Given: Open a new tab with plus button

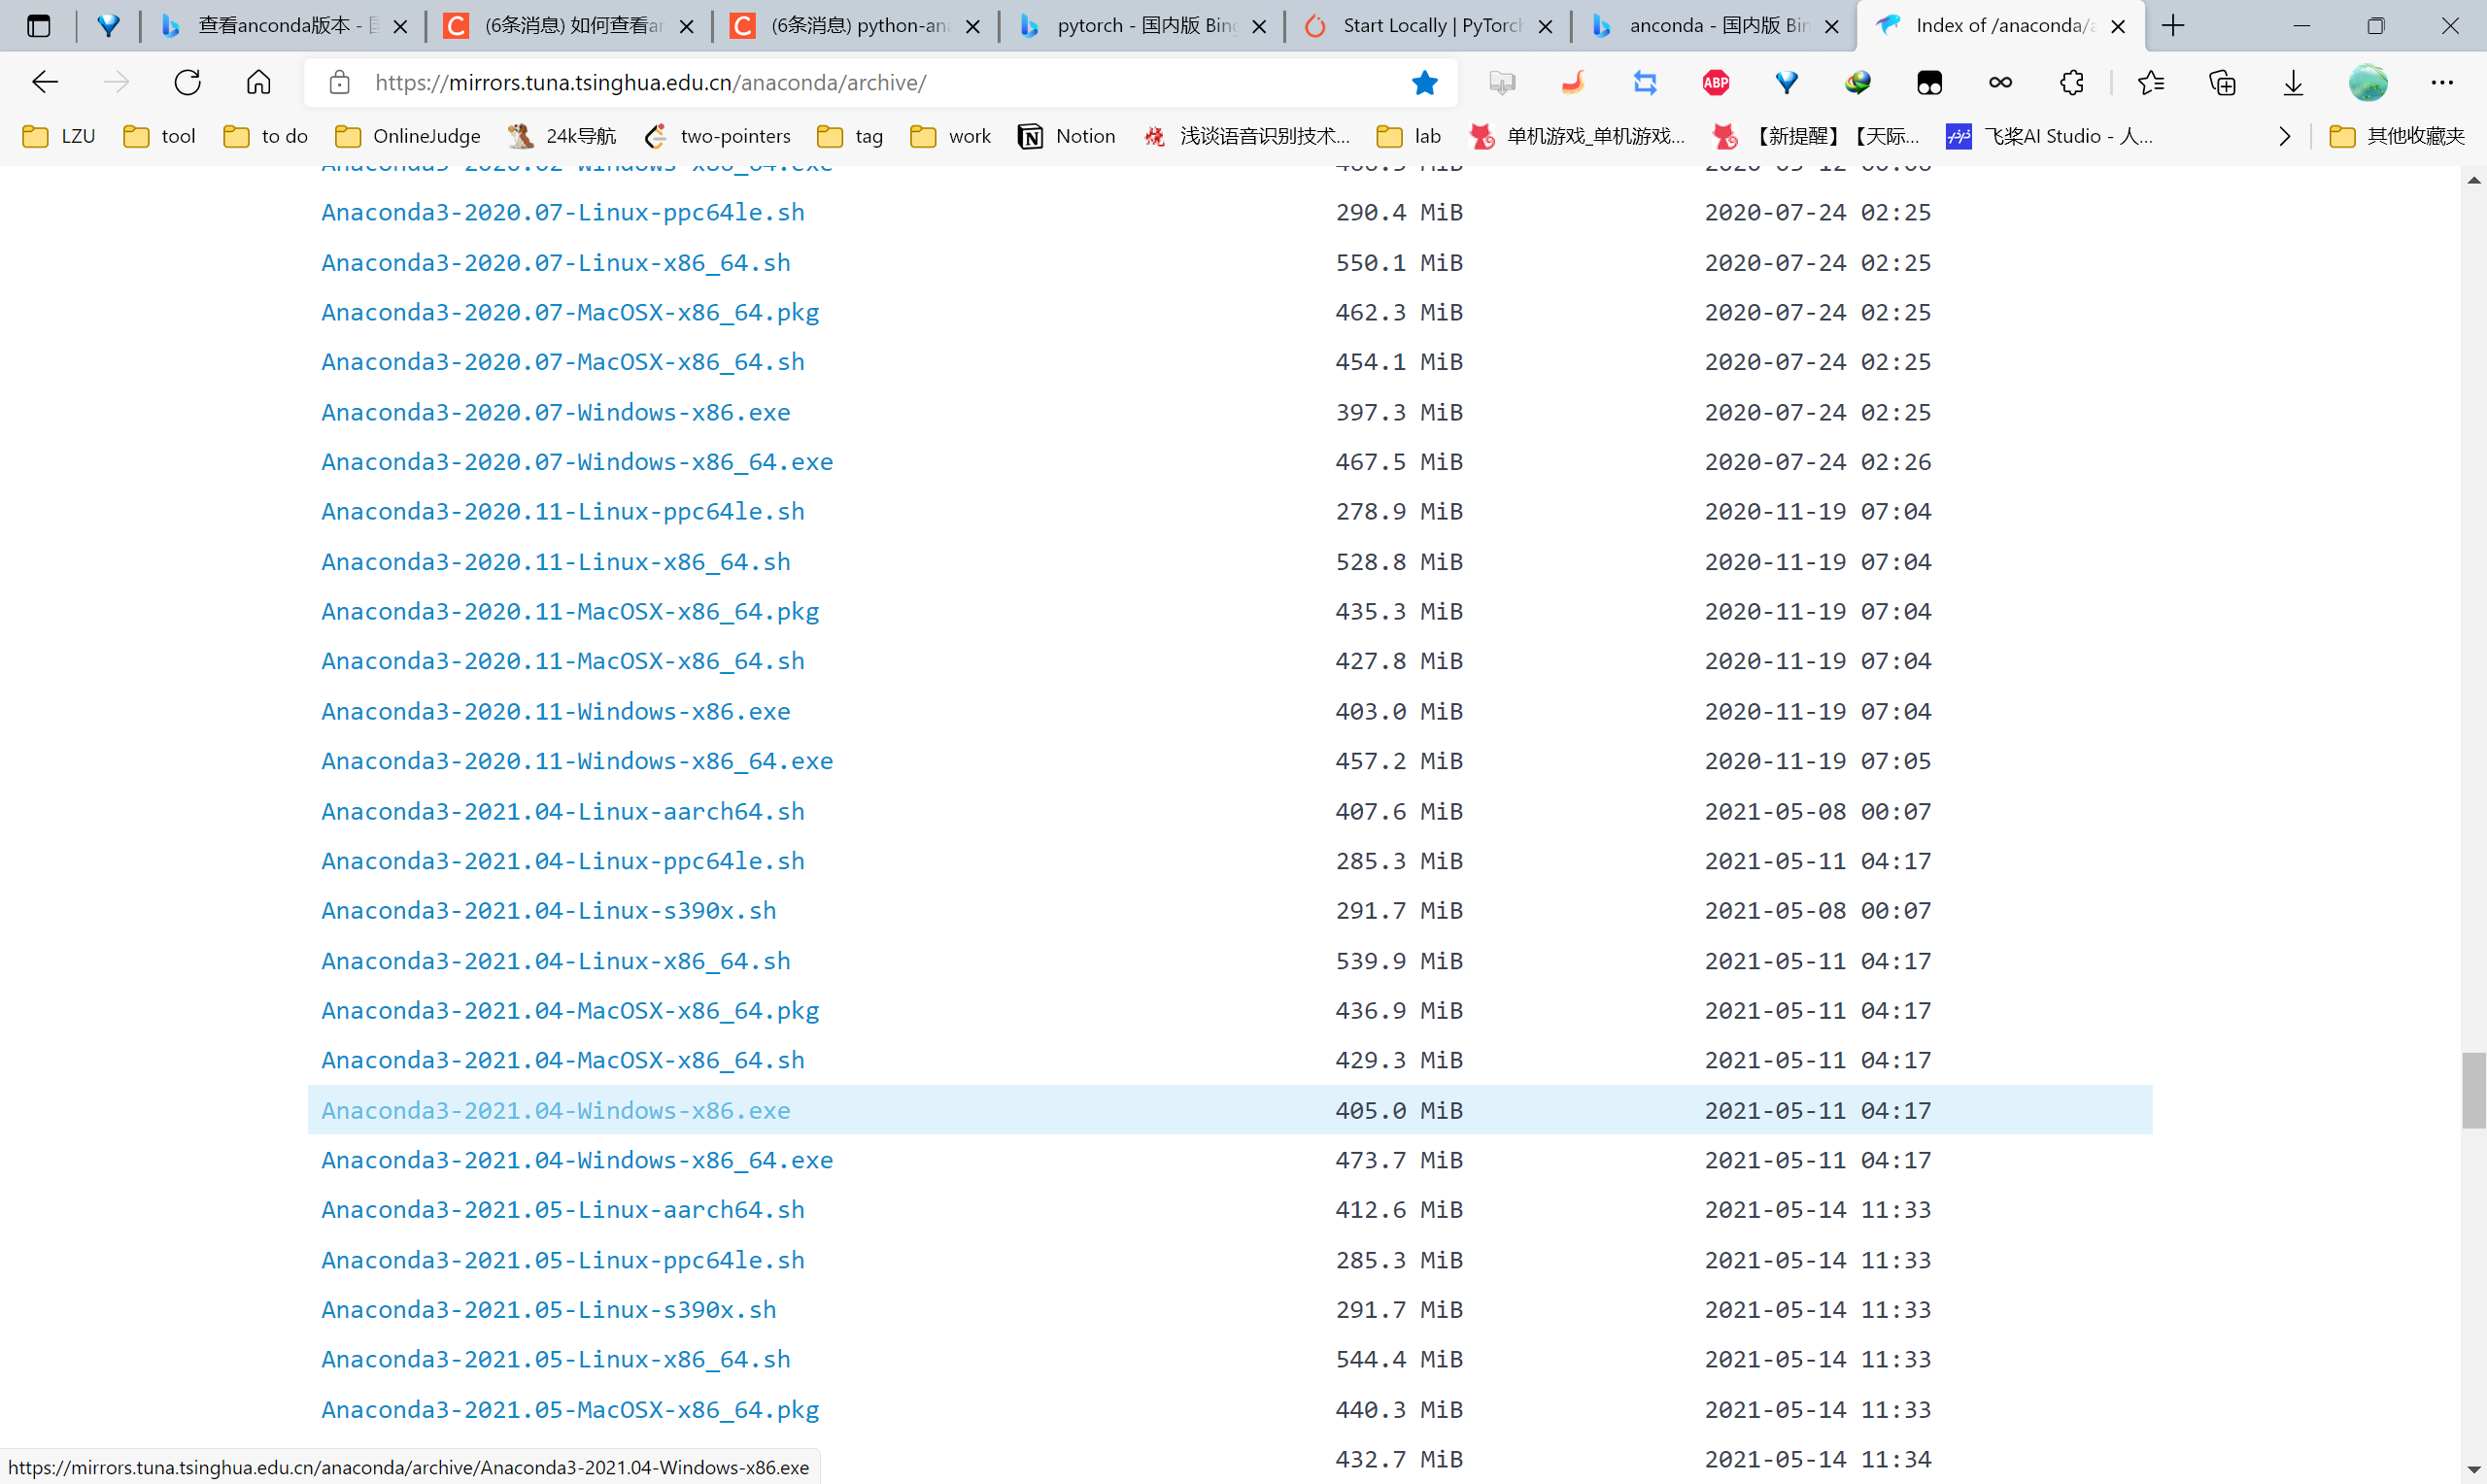Looking at the screenshot, I should (2172, 26).
